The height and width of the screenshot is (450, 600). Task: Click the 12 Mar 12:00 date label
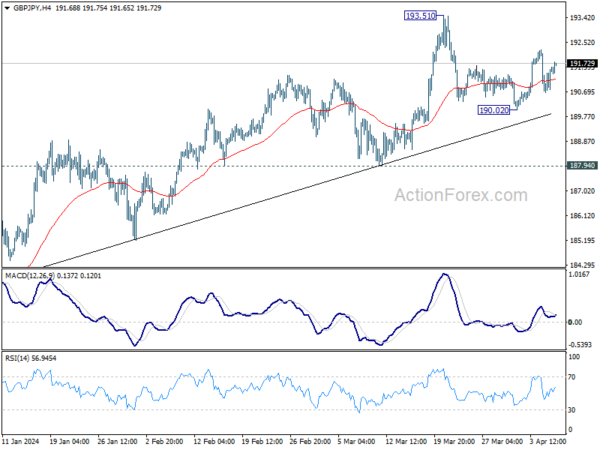406,442
